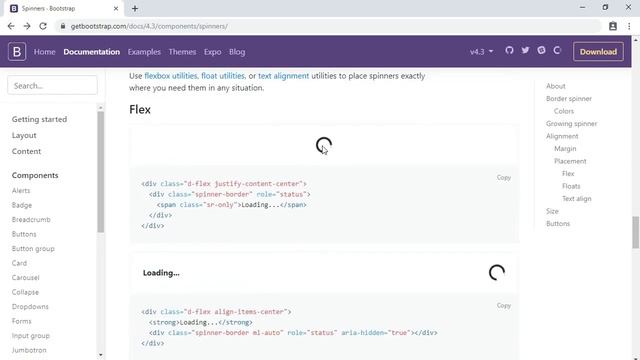Viewport: 640px width, 360px height.
Task: Open Collapse component page
Action: (25, 292)
